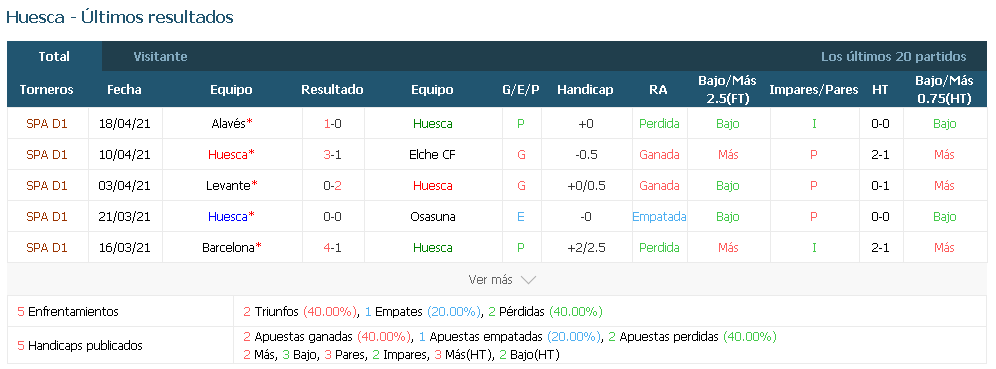The height and width of the screenshot is (369, 996).
Task: Click Huesca in the 03/04/21 row
Action: pos(433,185)
